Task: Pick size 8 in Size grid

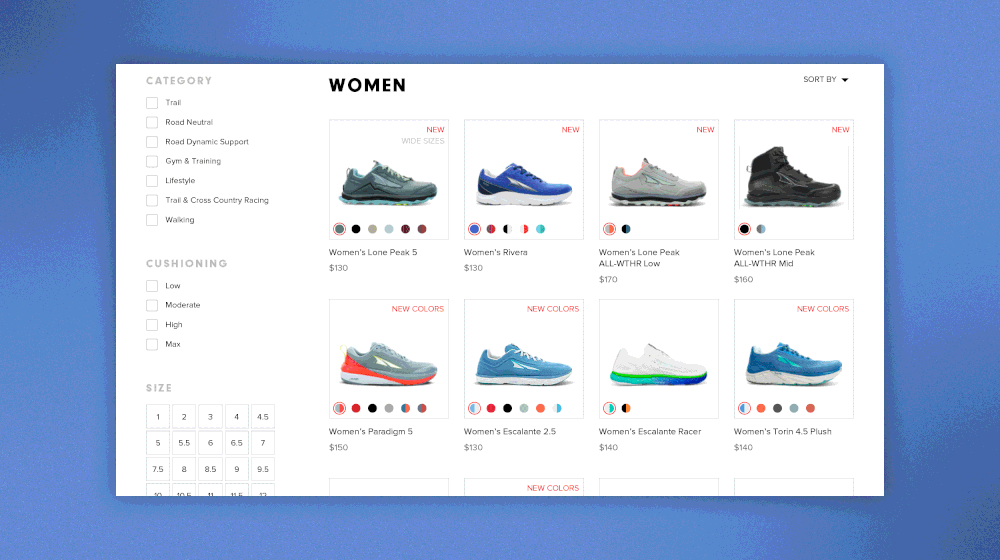Action: 184,469
